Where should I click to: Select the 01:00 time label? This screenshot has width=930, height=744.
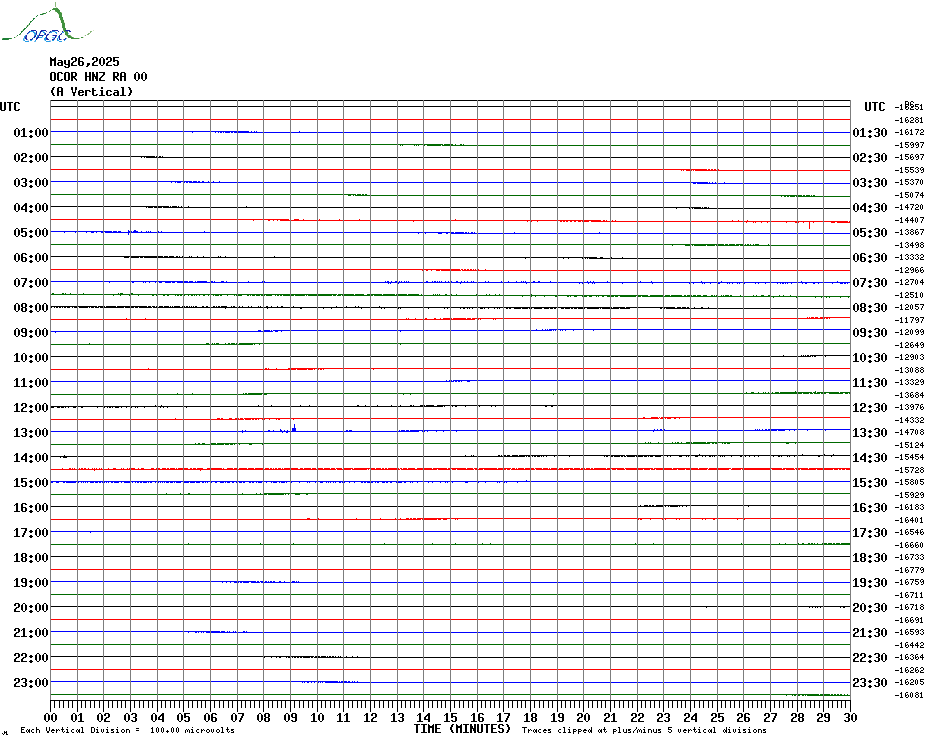tap(31, 132)
